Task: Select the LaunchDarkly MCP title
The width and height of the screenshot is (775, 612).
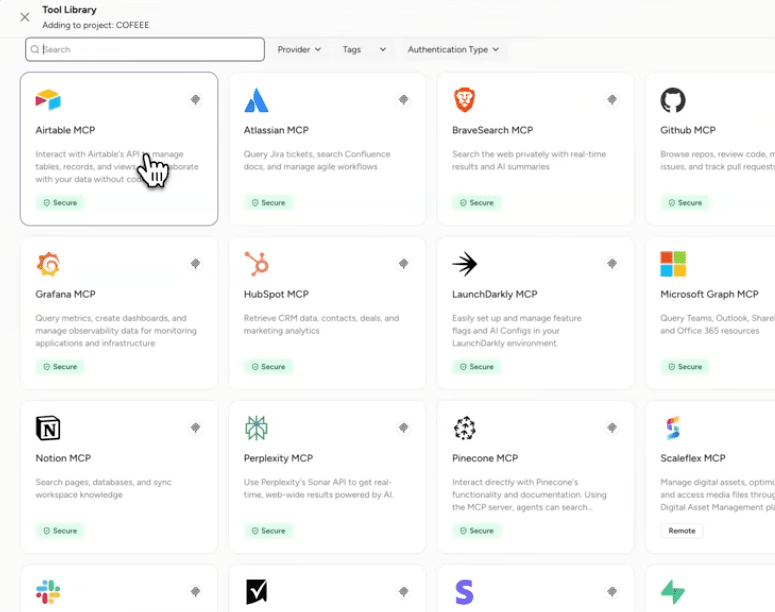Action: tap(495, 294)
